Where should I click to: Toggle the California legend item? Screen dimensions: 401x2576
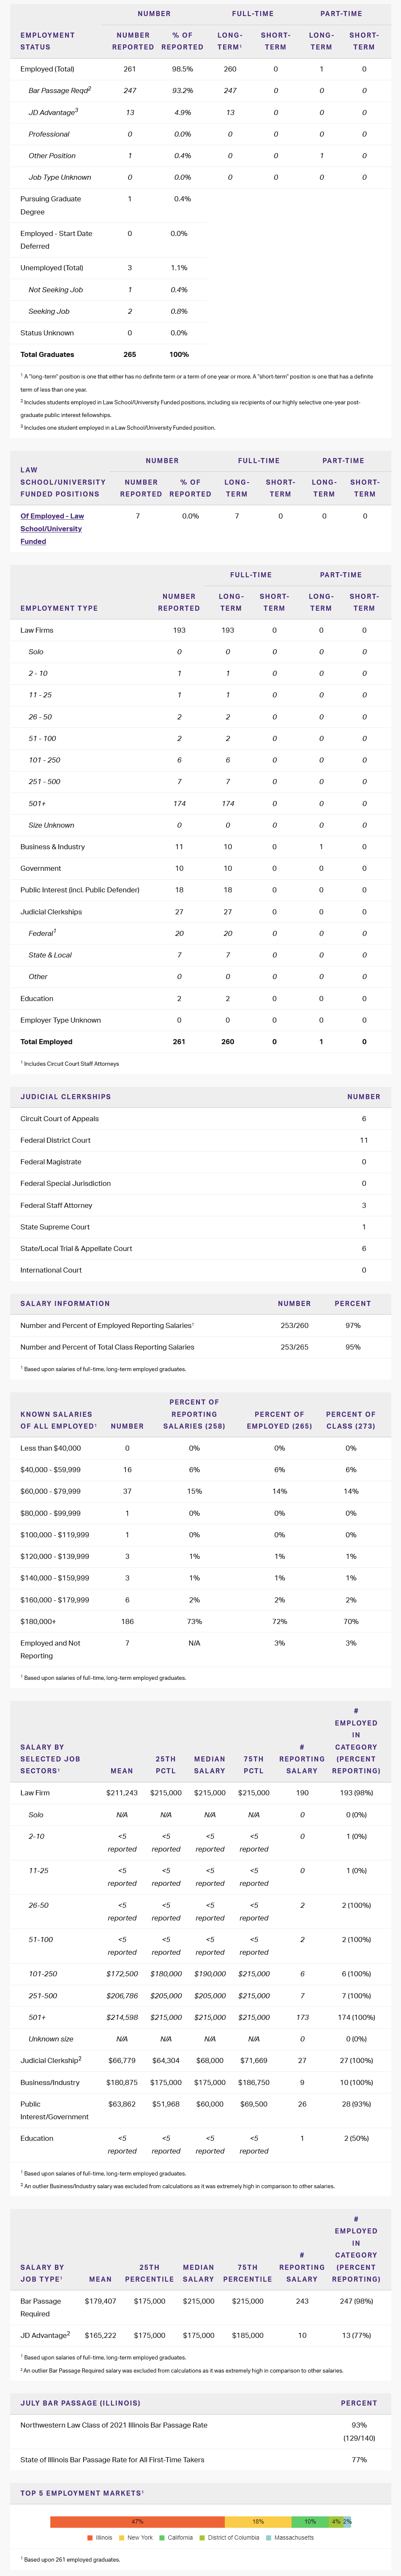pyautogui.click(x=177, y=2537)
